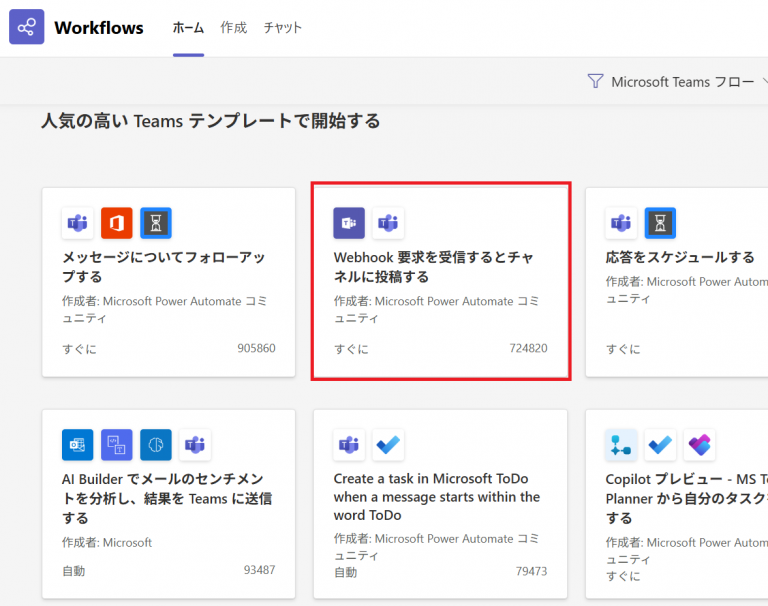
Task: Go to the チャット tab
Action: pos(283,28)
